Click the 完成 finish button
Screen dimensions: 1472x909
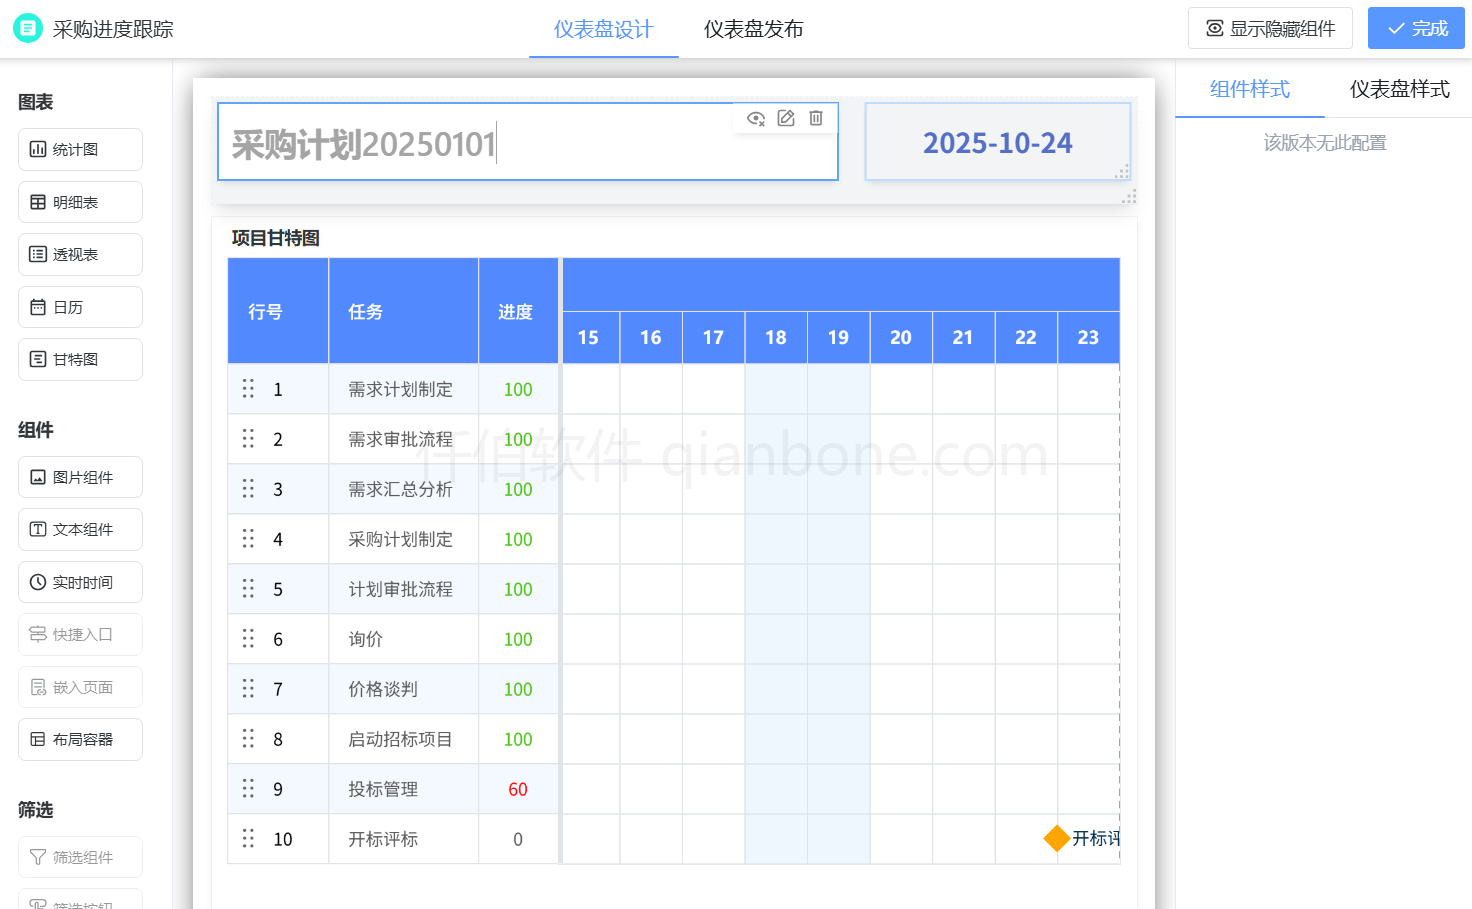1416,28
